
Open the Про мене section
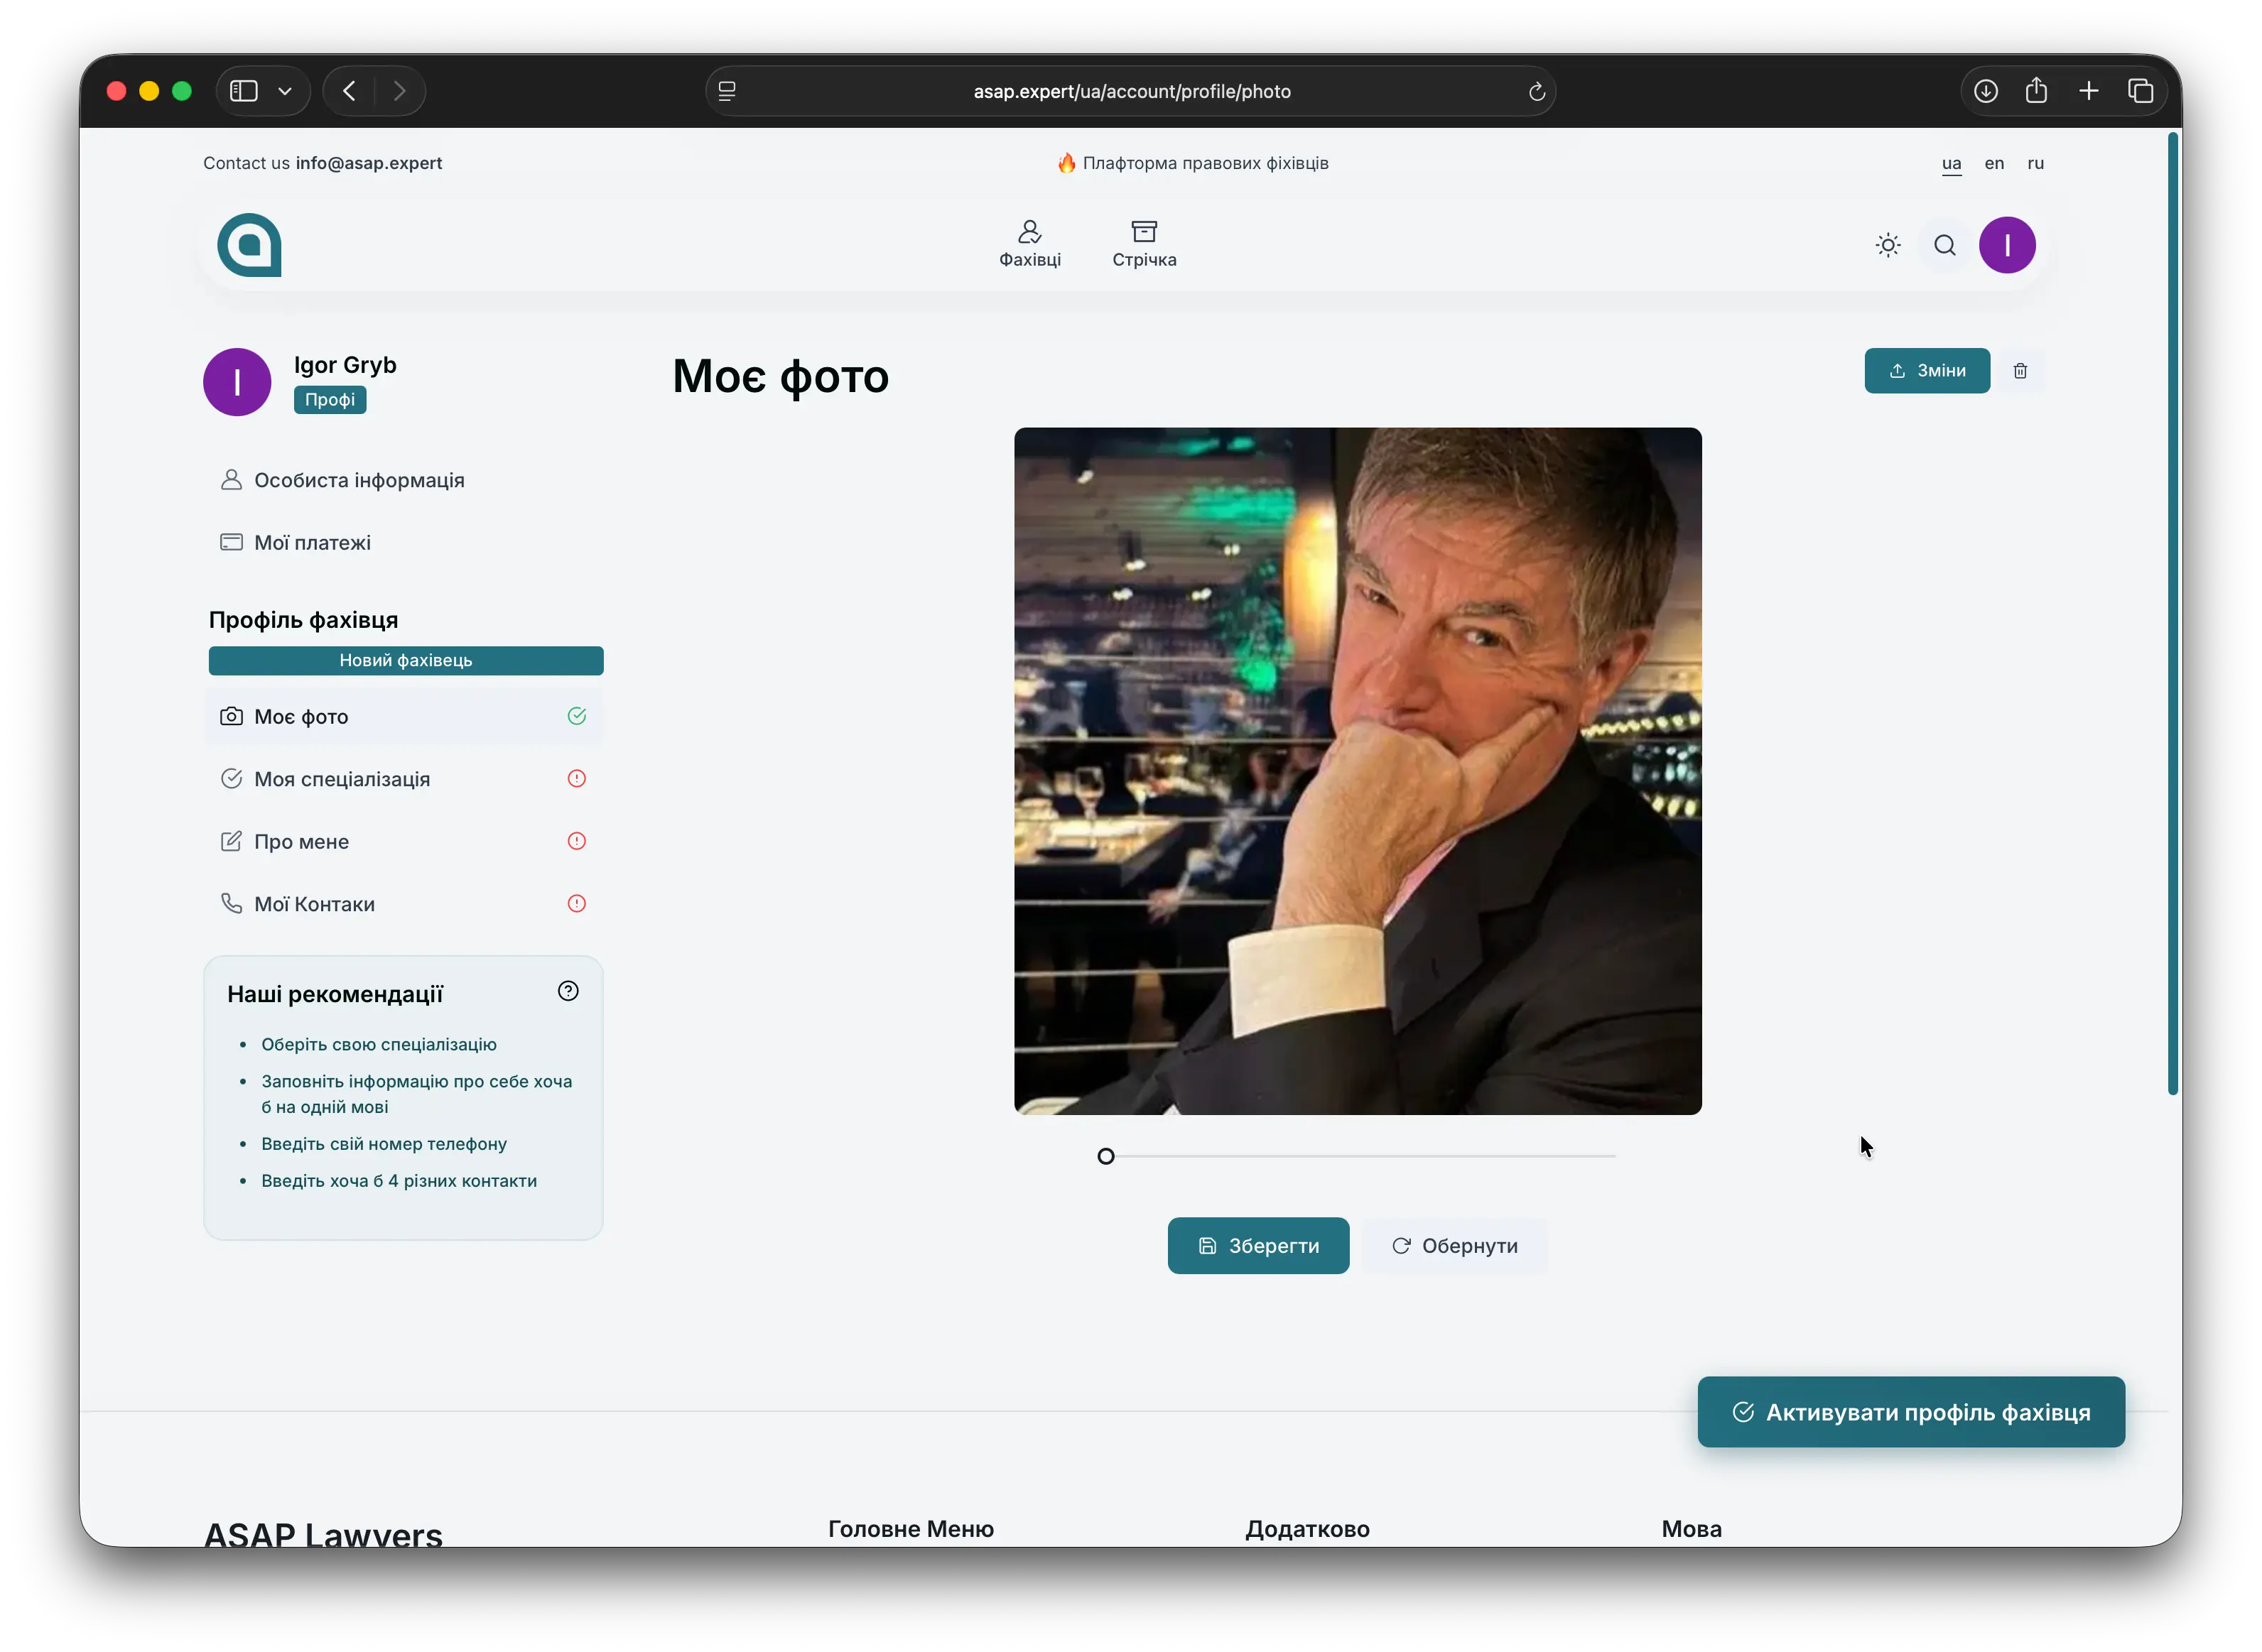[x=301, y=841]
